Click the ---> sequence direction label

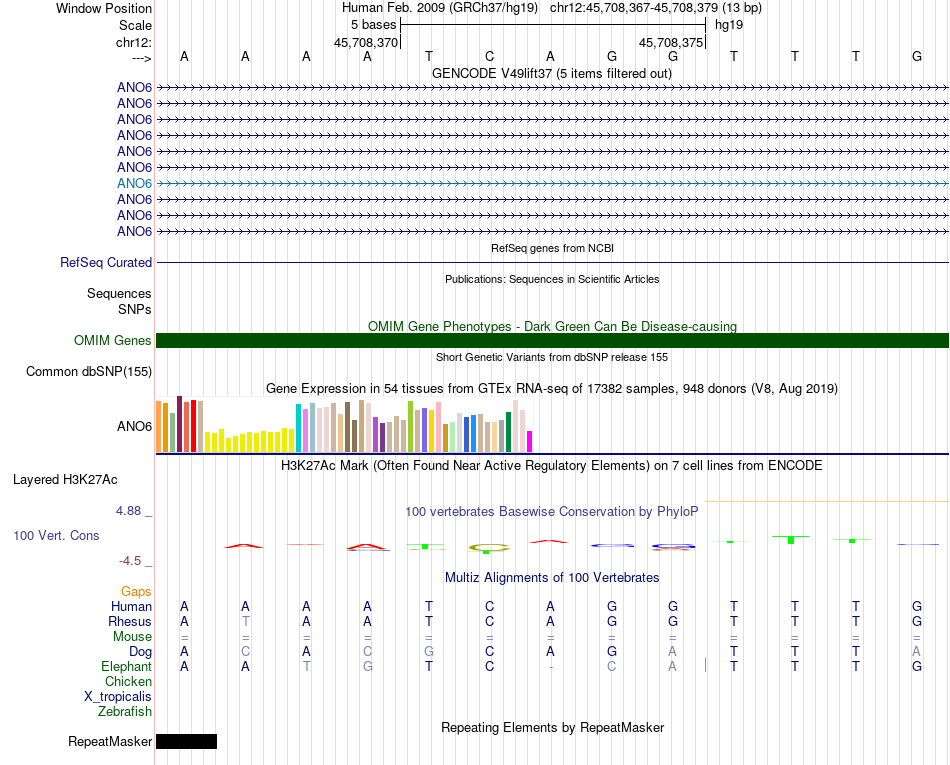142,58
